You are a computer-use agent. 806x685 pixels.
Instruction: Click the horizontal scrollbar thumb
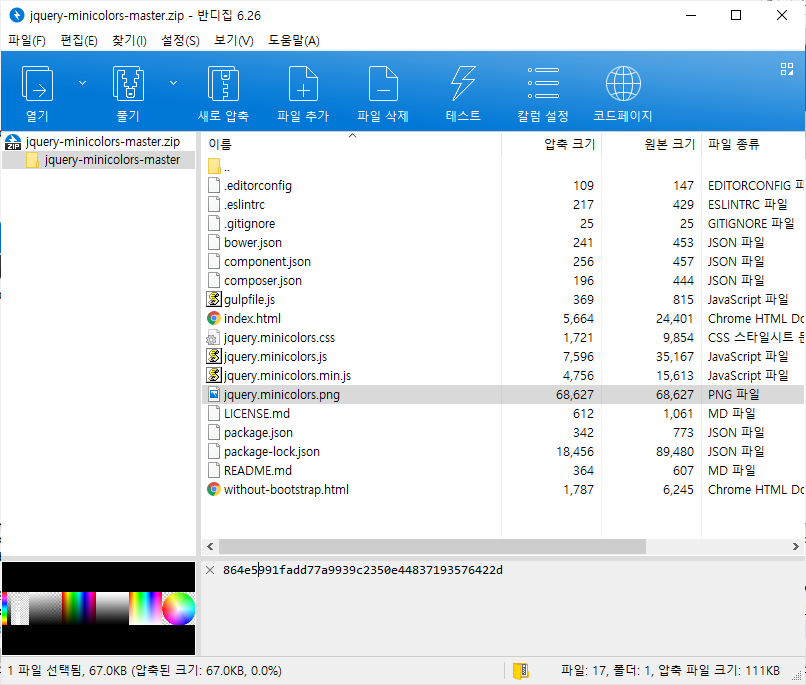pos(432,546)
